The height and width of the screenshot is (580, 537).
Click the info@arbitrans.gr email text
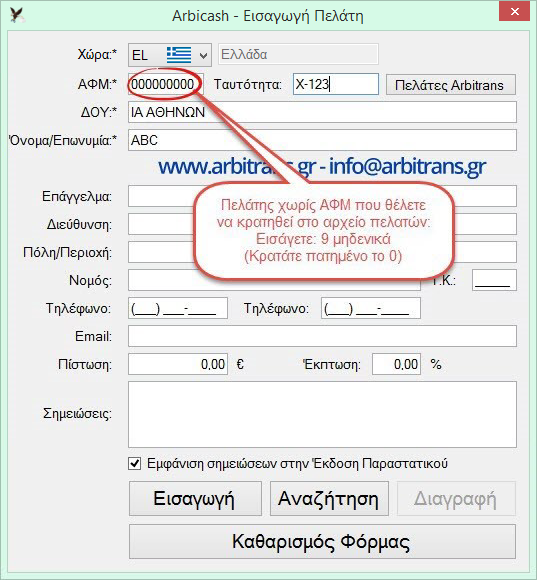pyautogui.click(x=407, y=166)
